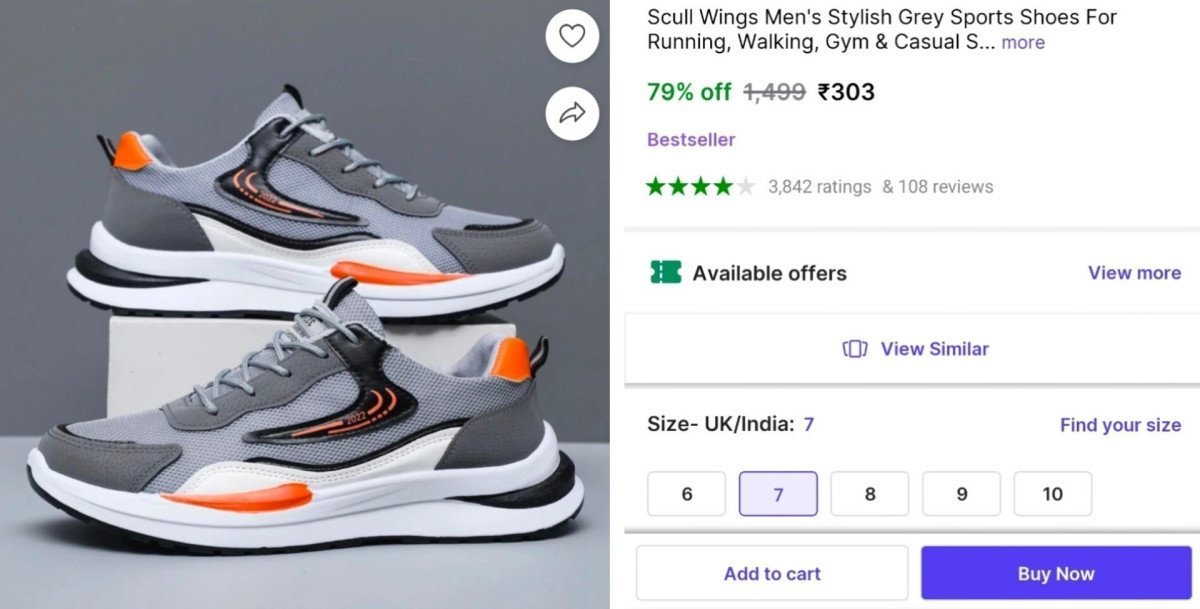
Task: Open View more available offers
Action: click(1134, 272)
